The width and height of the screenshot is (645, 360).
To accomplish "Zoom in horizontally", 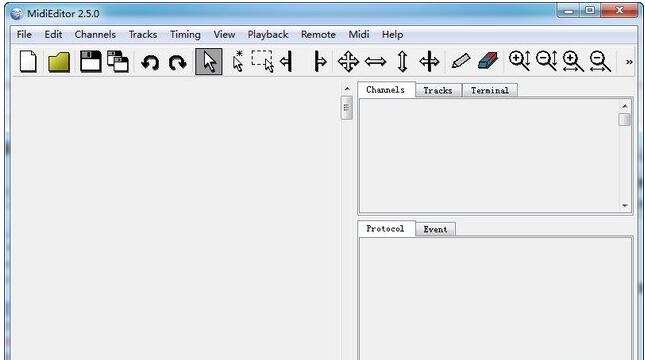I will [x=573, y=62].
